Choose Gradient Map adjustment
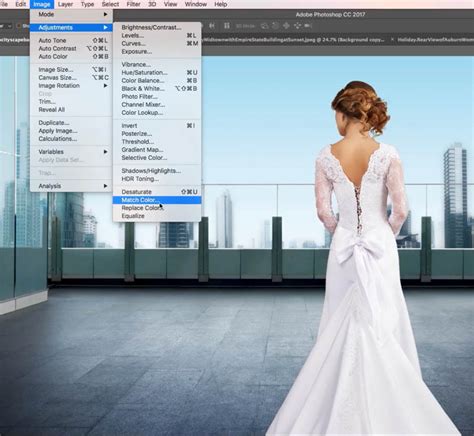Viewport: 474px width, 436px height. click(157, 150)
